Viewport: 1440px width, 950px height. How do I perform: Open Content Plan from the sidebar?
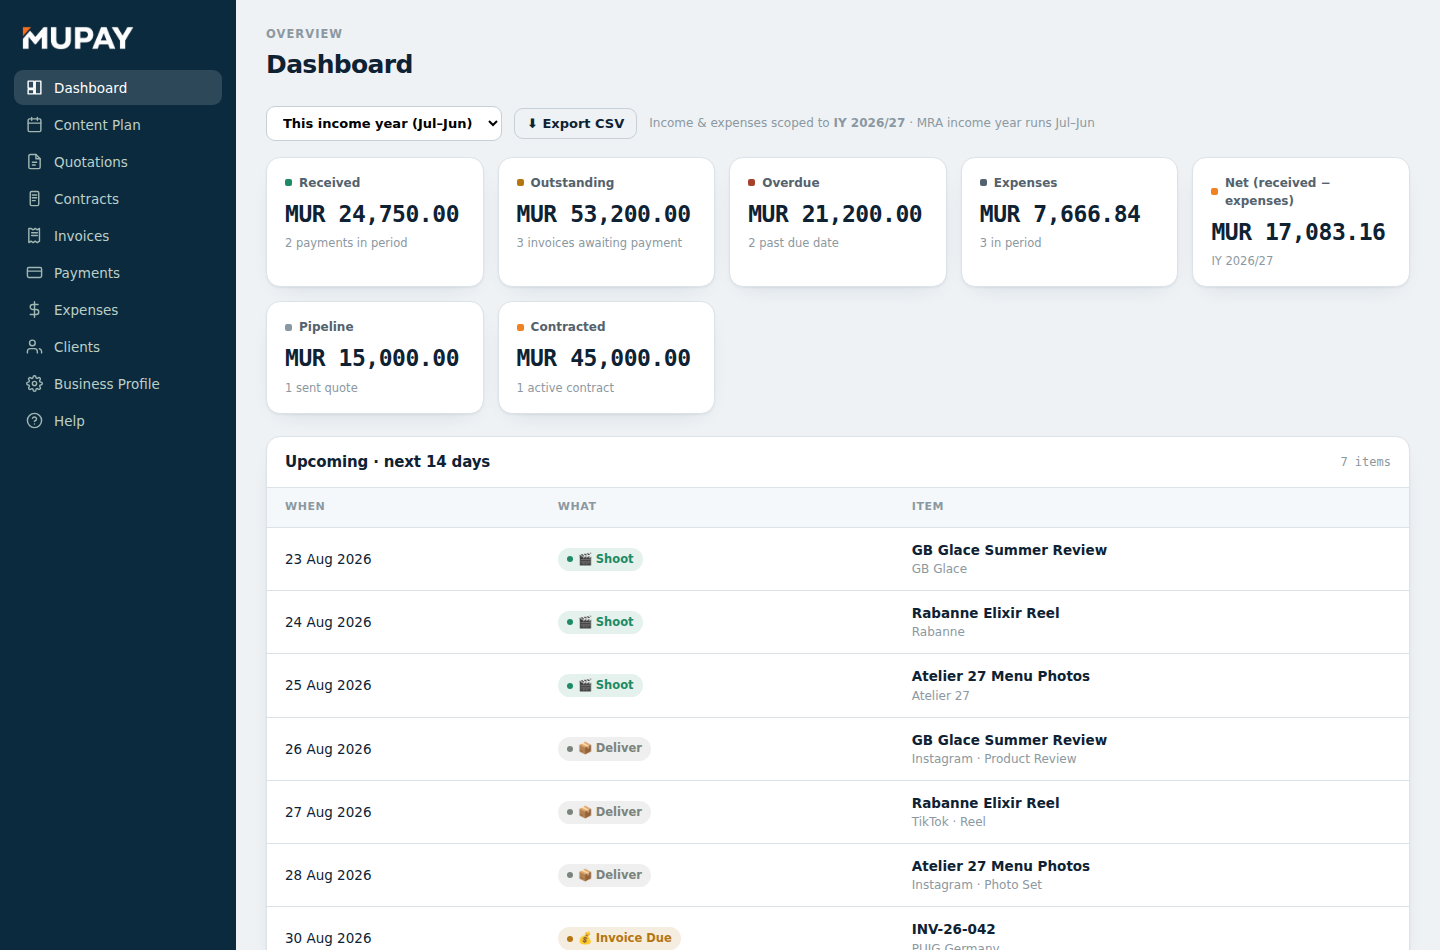pyautogui.click(x=118, y=125)
